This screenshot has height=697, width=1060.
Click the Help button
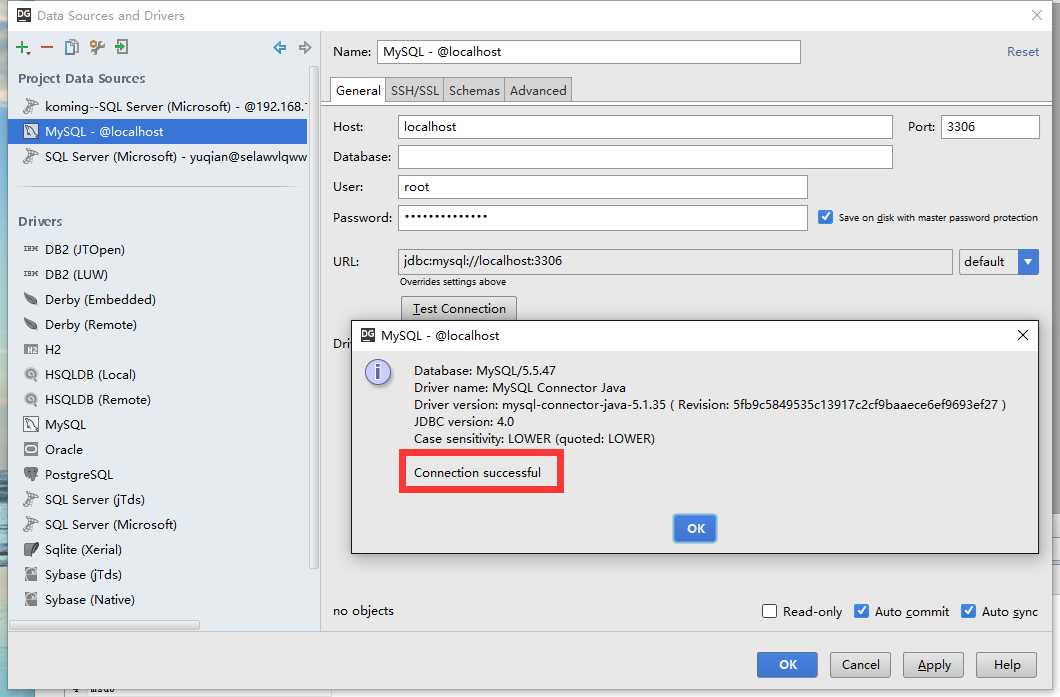tap(1007, 665)
